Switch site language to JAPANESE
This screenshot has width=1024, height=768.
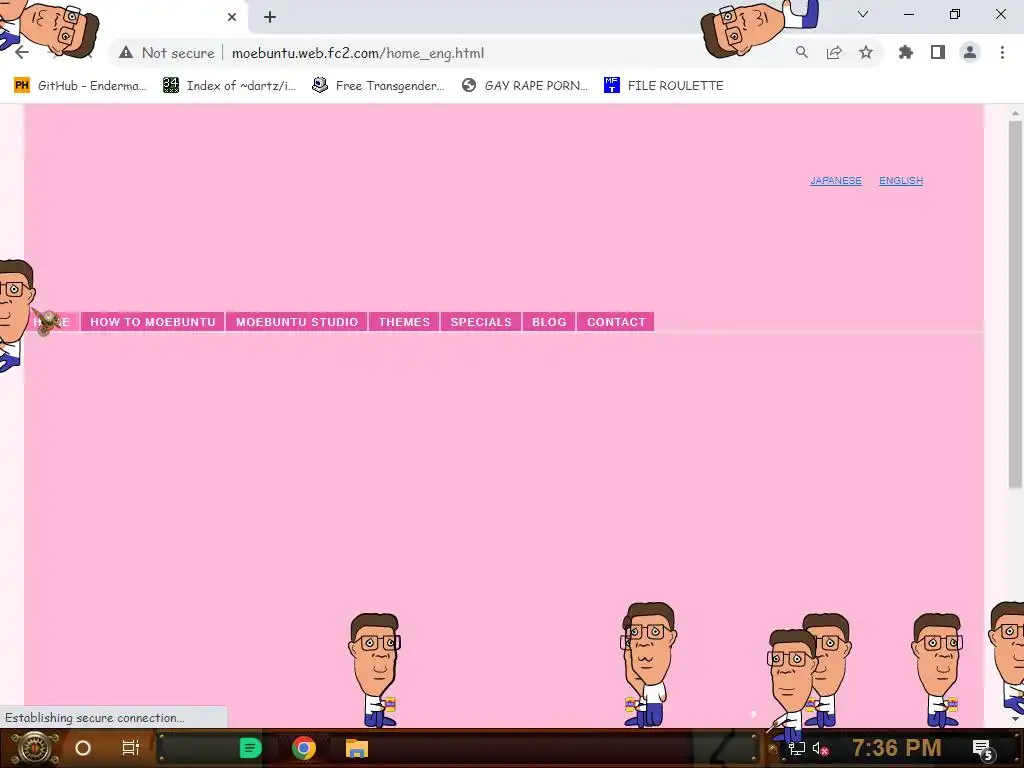[x=836, y=181]
